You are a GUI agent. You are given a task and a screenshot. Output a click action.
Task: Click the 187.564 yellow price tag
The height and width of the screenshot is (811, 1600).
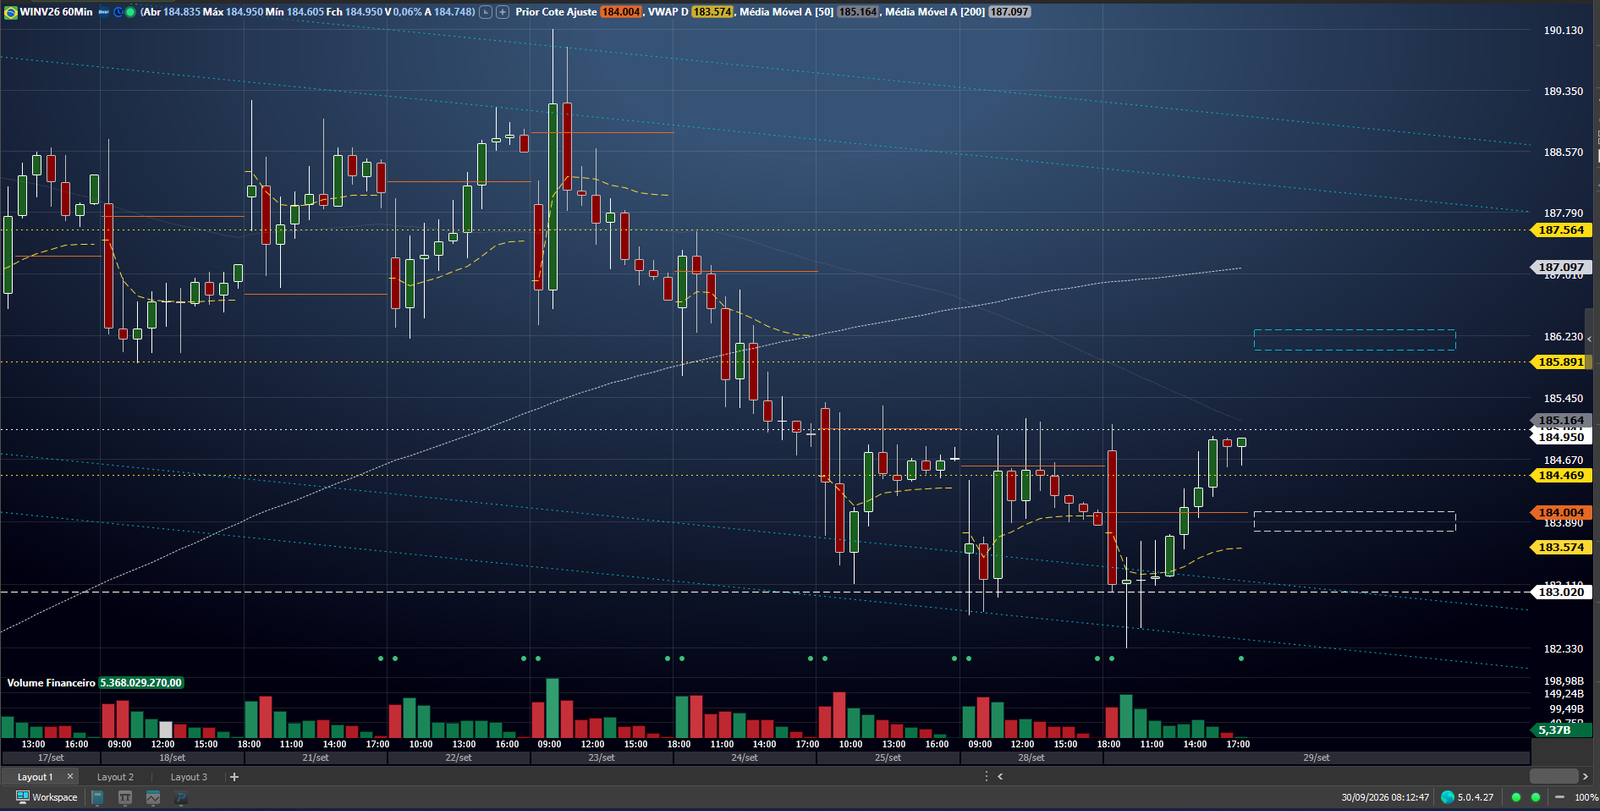click(1561, 230)
